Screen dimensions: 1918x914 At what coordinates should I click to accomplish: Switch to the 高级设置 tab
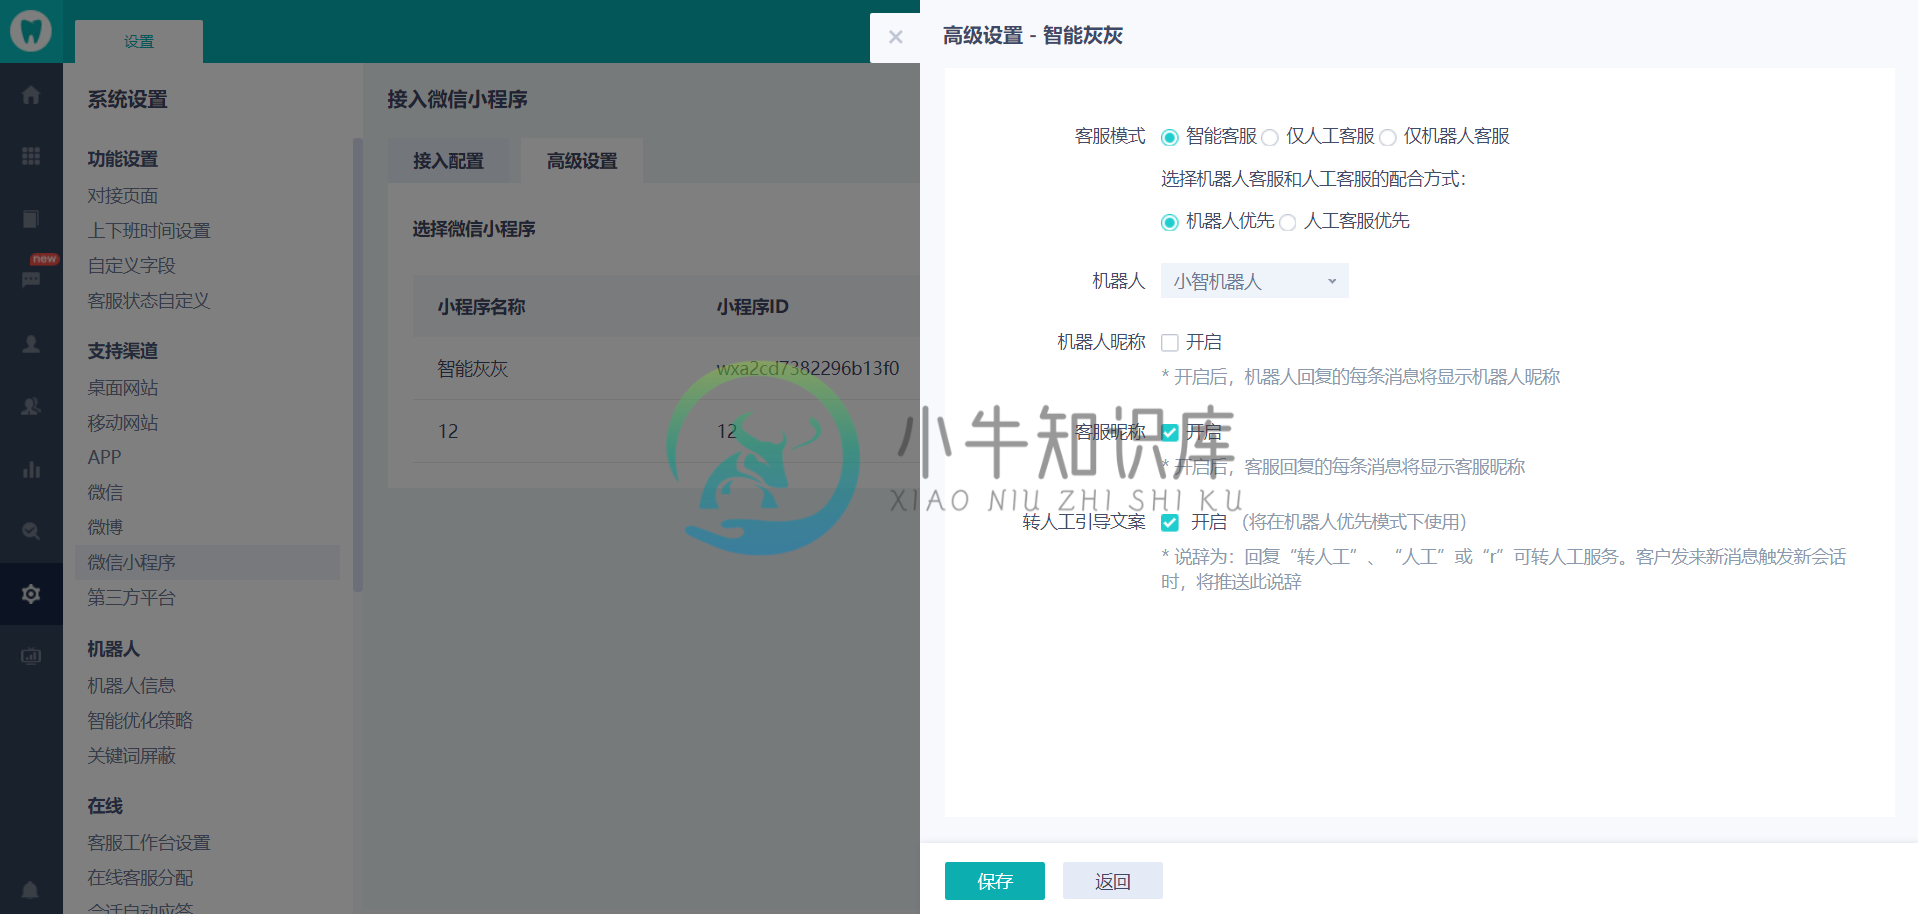coord(582,161)
